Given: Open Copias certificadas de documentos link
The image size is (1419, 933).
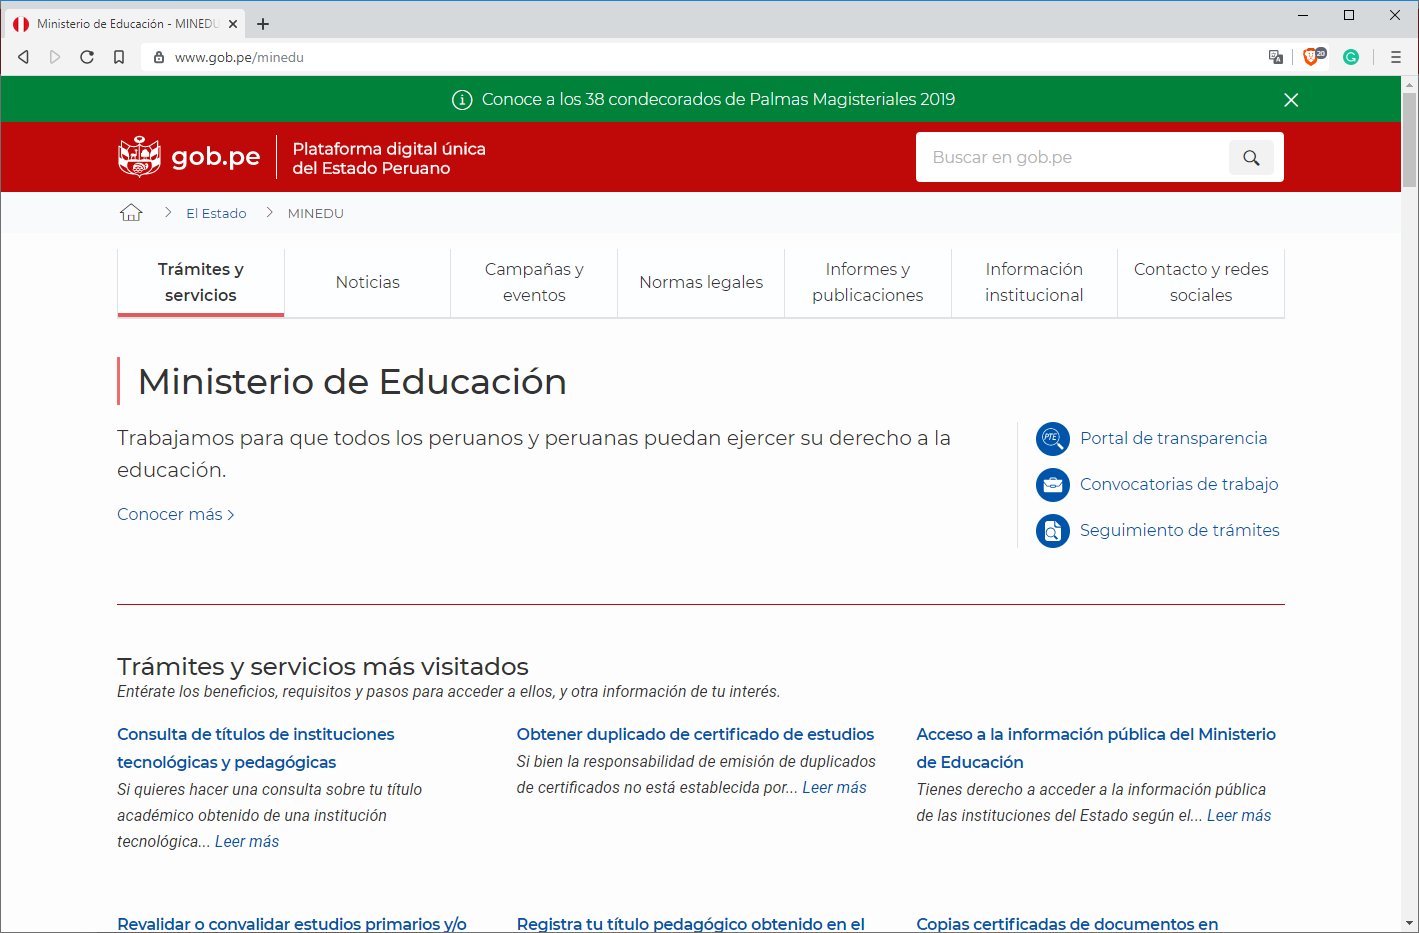Looking at the screenshot, I should click(x=1067, y=923).
